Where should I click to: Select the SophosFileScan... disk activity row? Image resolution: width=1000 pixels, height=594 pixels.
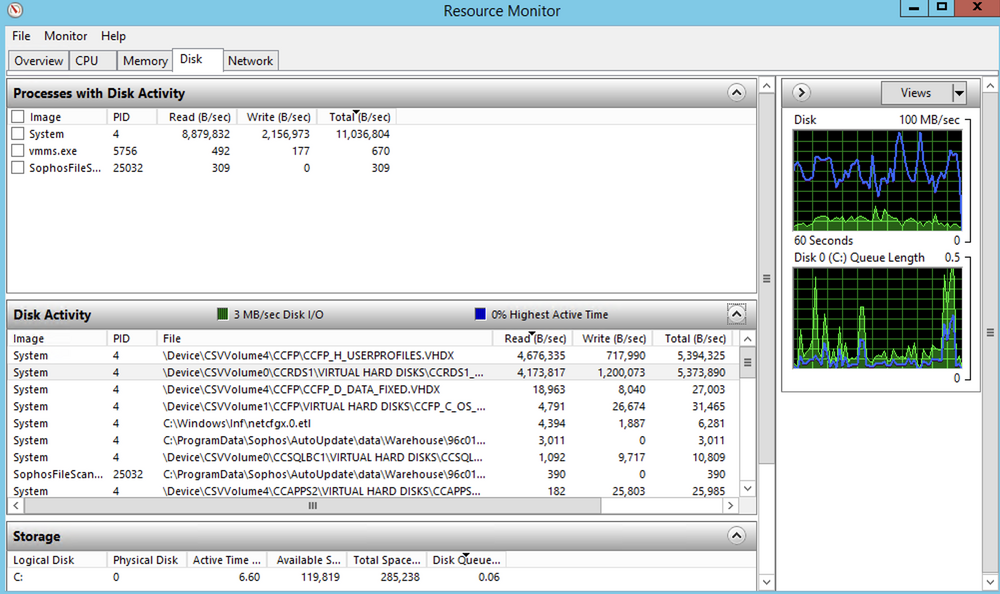tap(373, 474)
